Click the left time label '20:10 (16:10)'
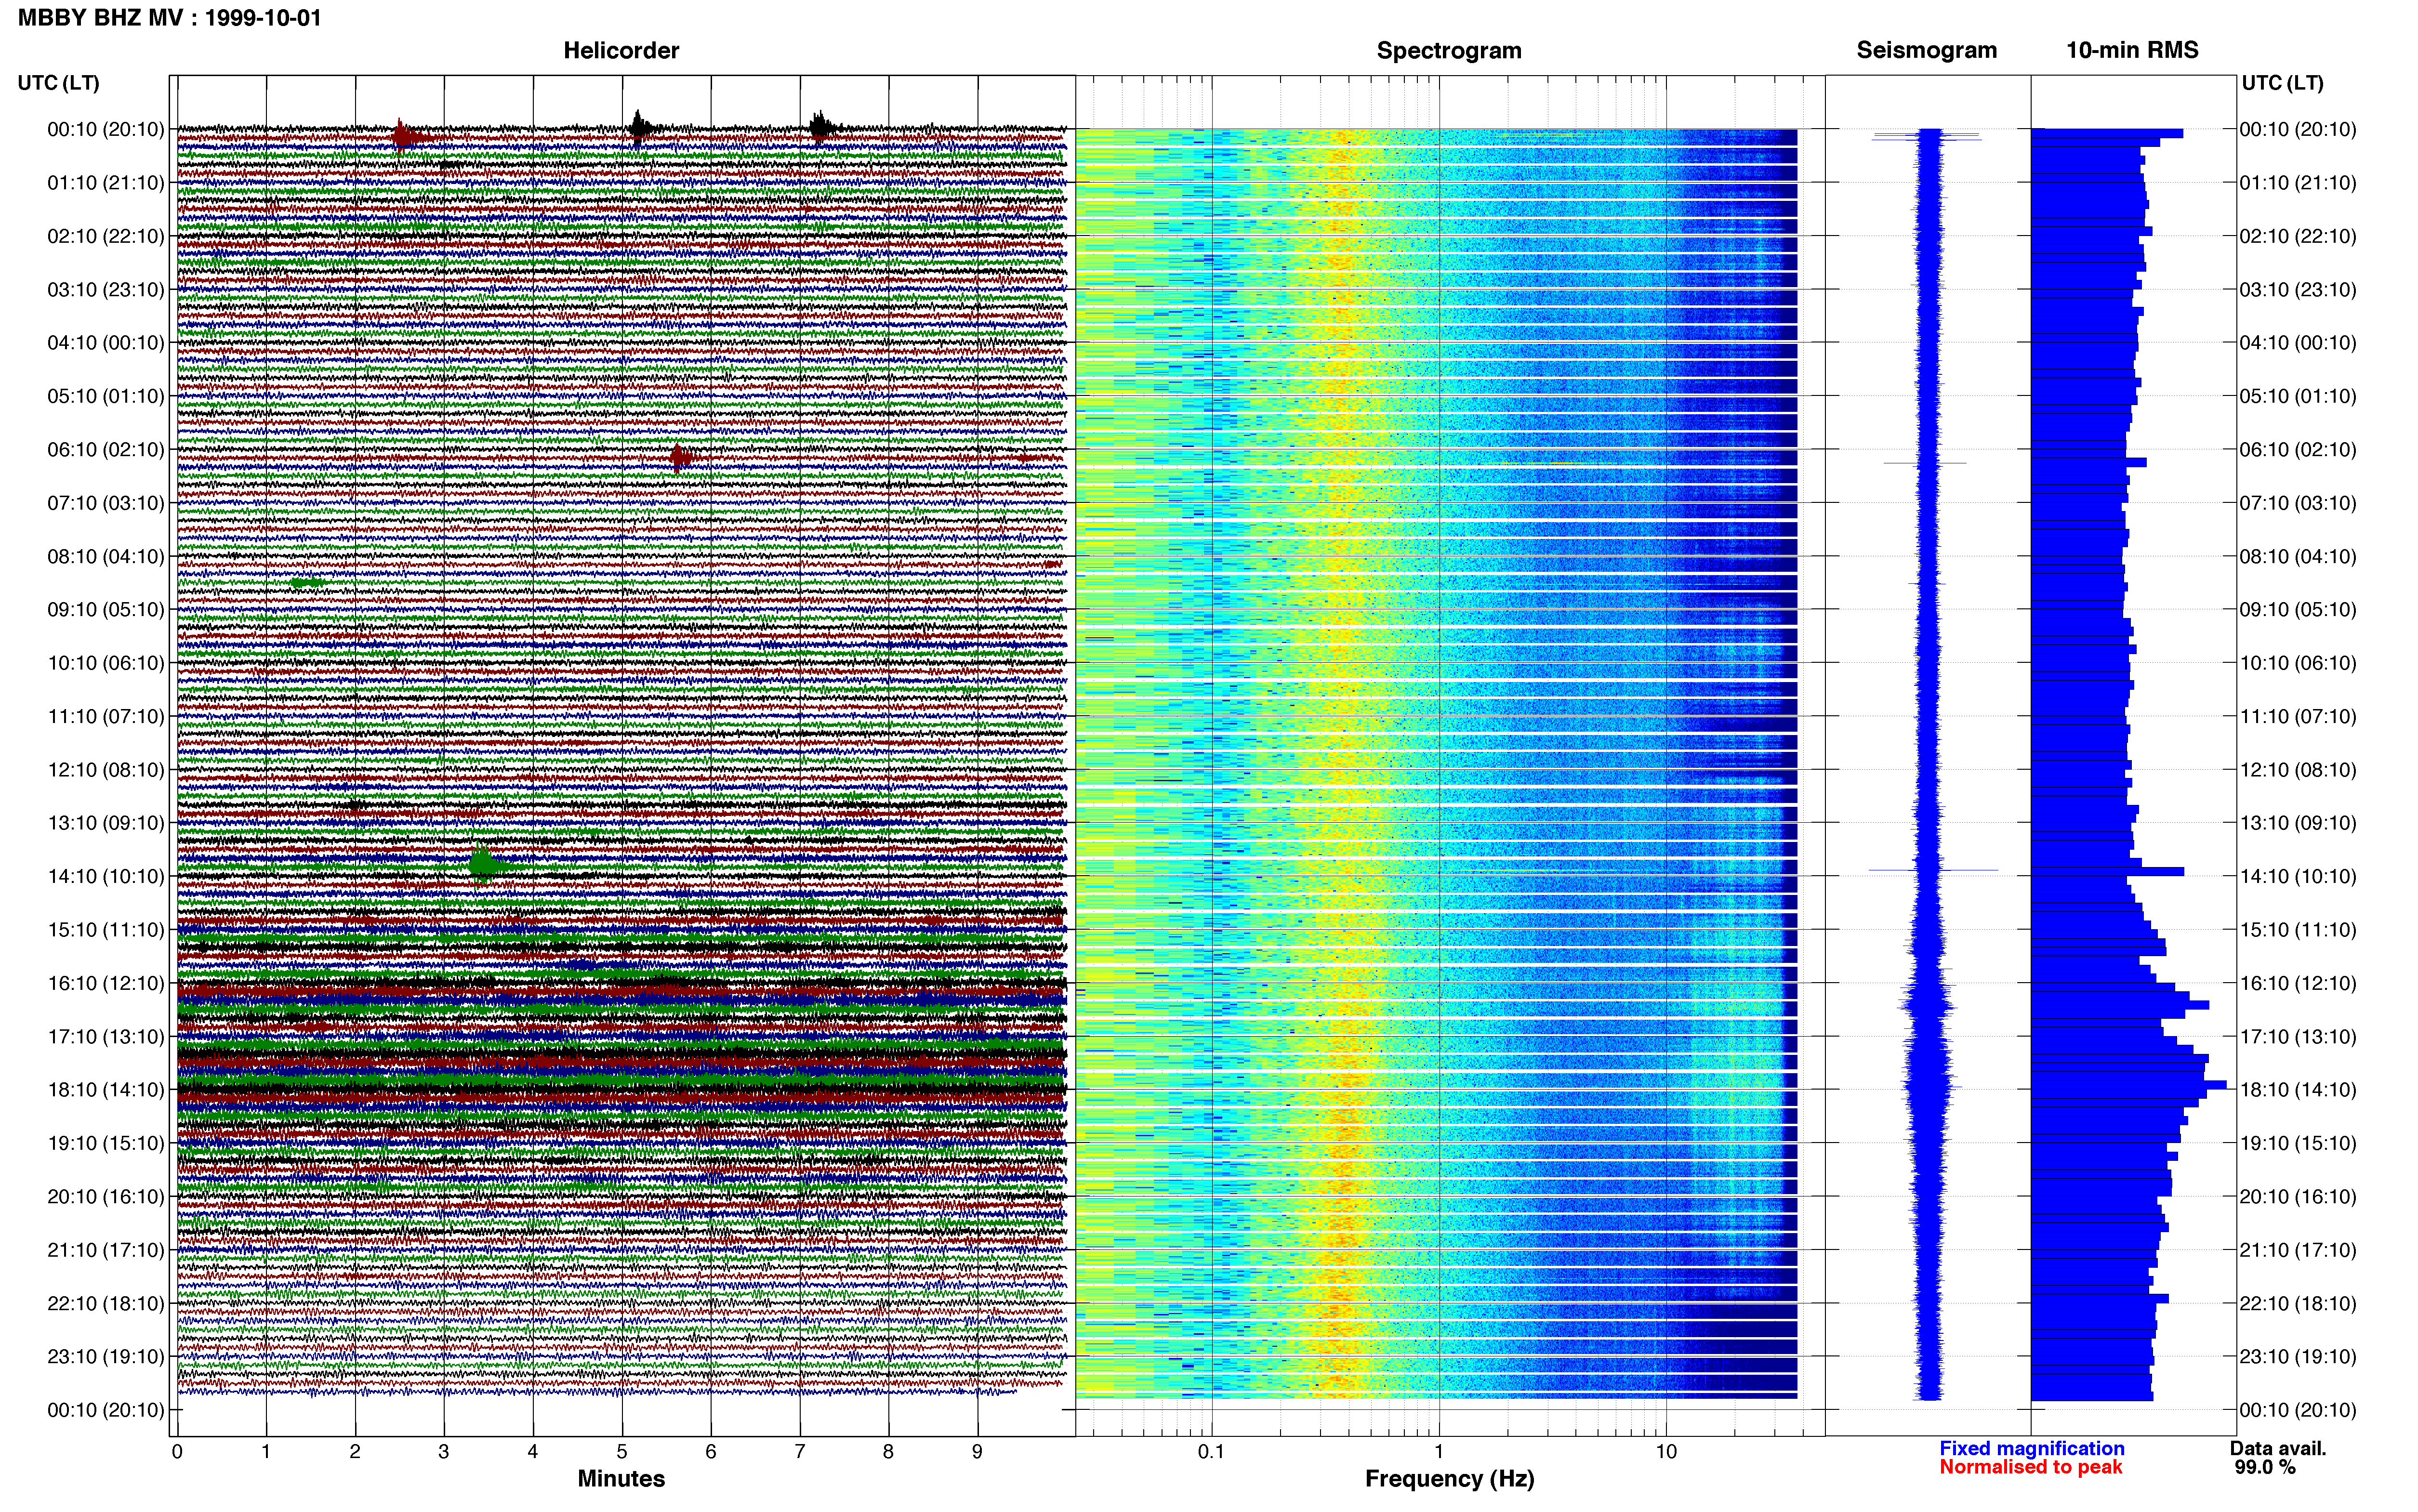 tap(106, 1196)
